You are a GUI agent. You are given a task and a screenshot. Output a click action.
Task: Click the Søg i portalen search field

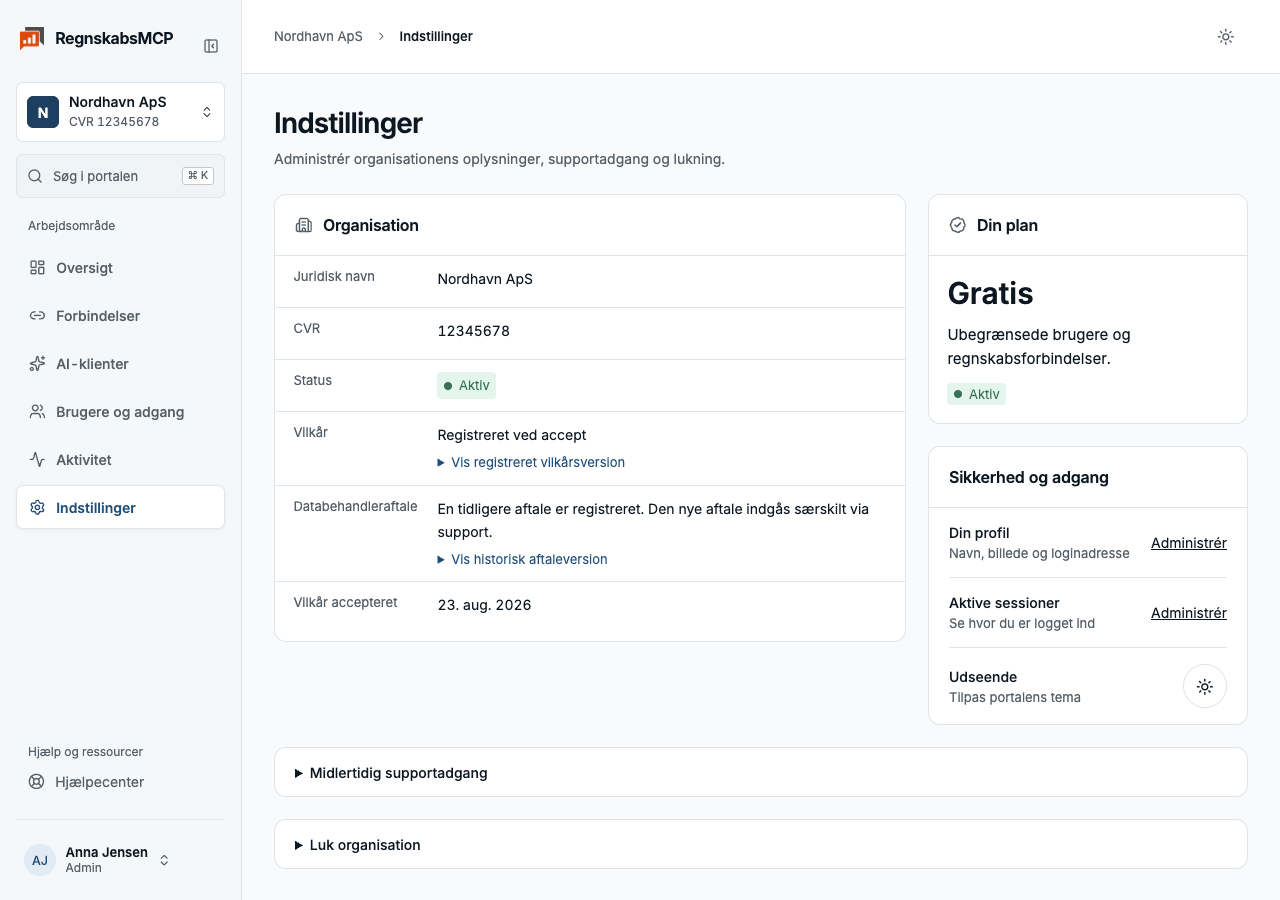click(120, 176)
